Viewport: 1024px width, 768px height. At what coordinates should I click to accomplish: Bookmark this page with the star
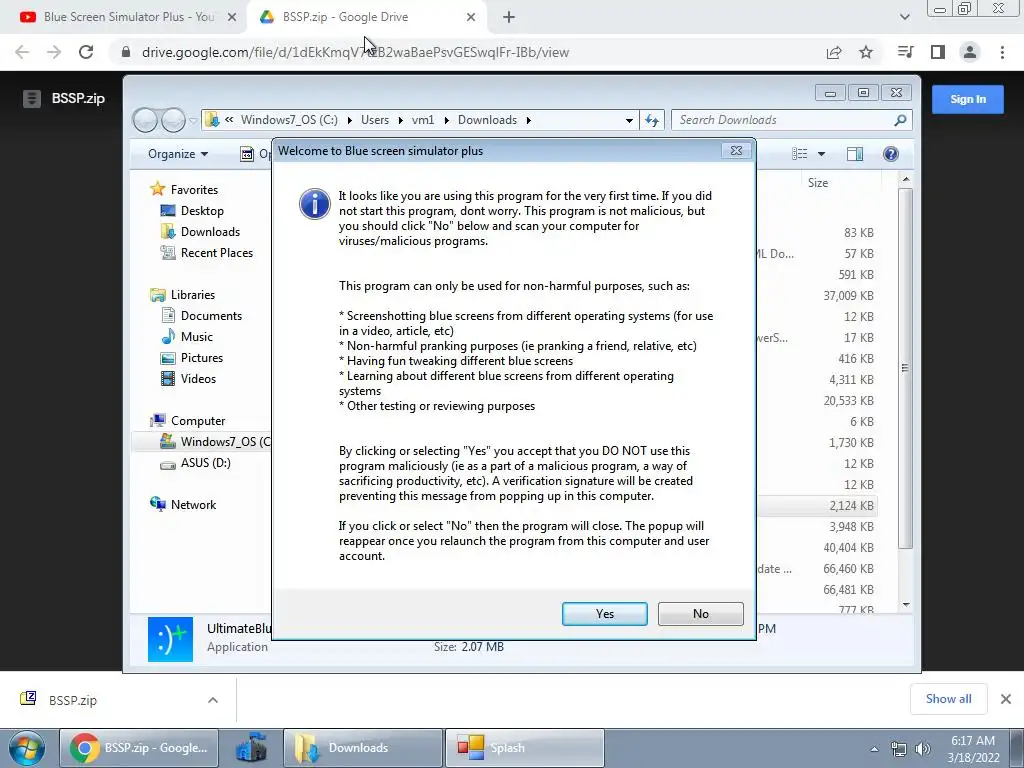[x=866, y=52]
